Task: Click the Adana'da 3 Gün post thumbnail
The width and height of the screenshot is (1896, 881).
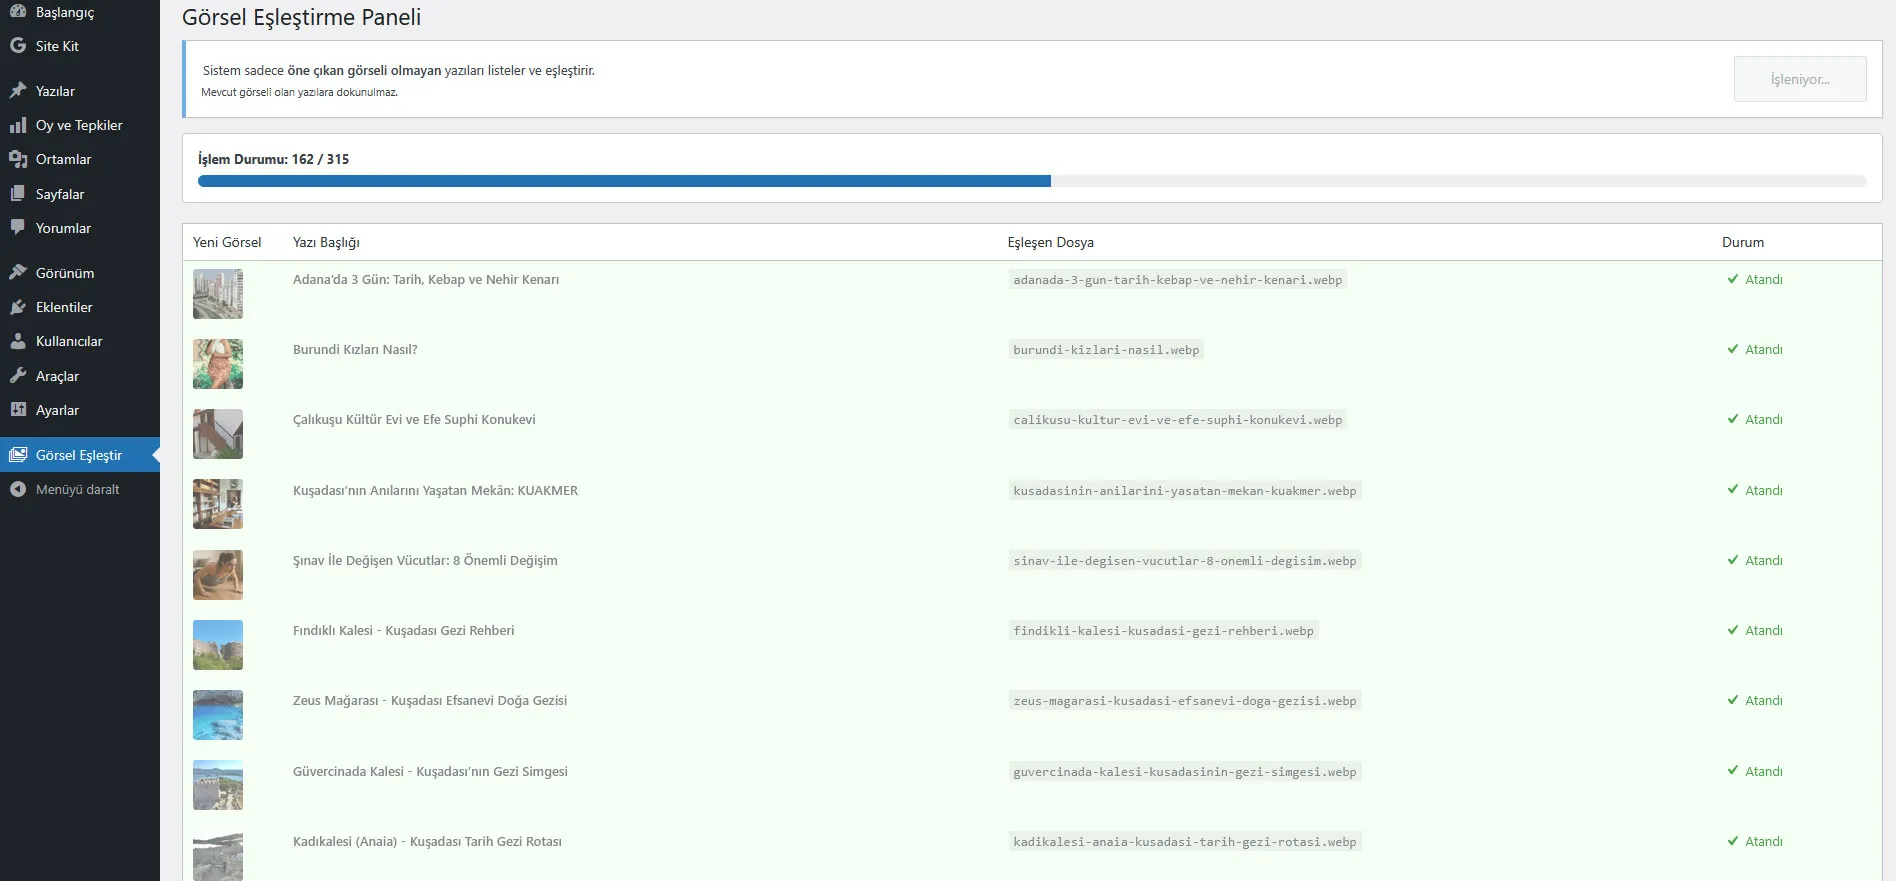Action: tap(218, 294)
